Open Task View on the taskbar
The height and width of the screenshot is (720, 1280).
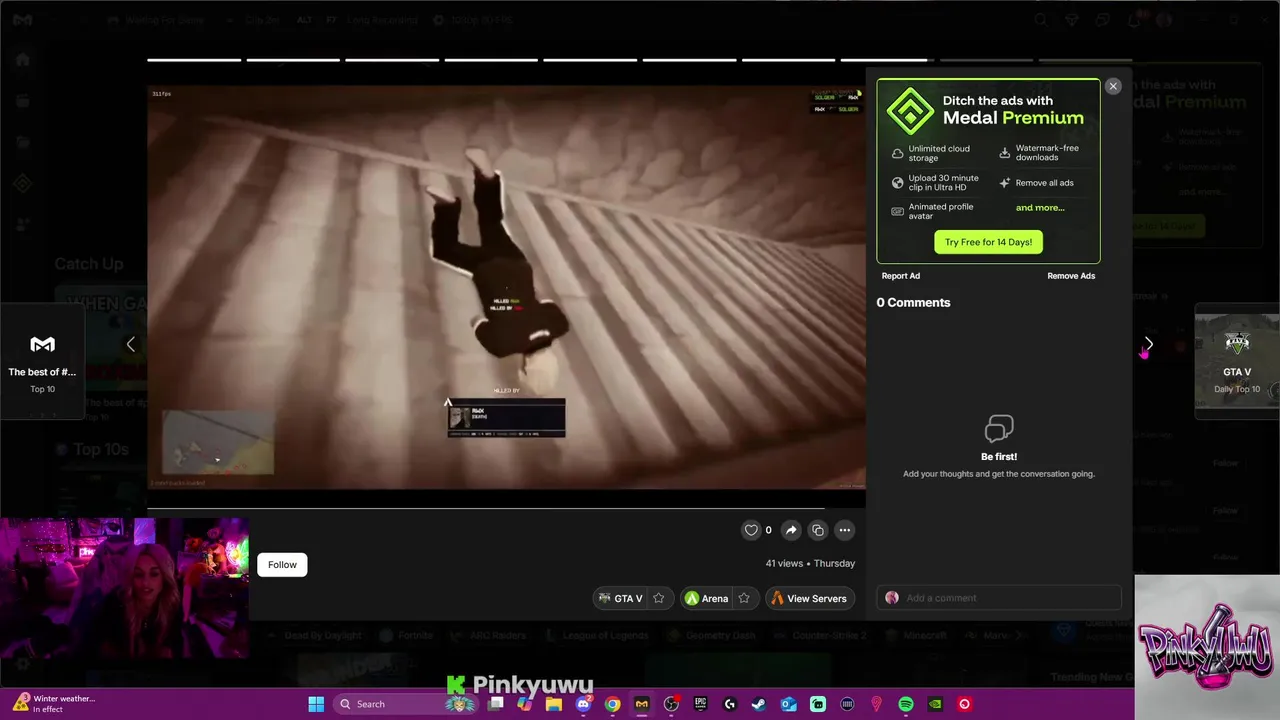(x=495, y=704)
